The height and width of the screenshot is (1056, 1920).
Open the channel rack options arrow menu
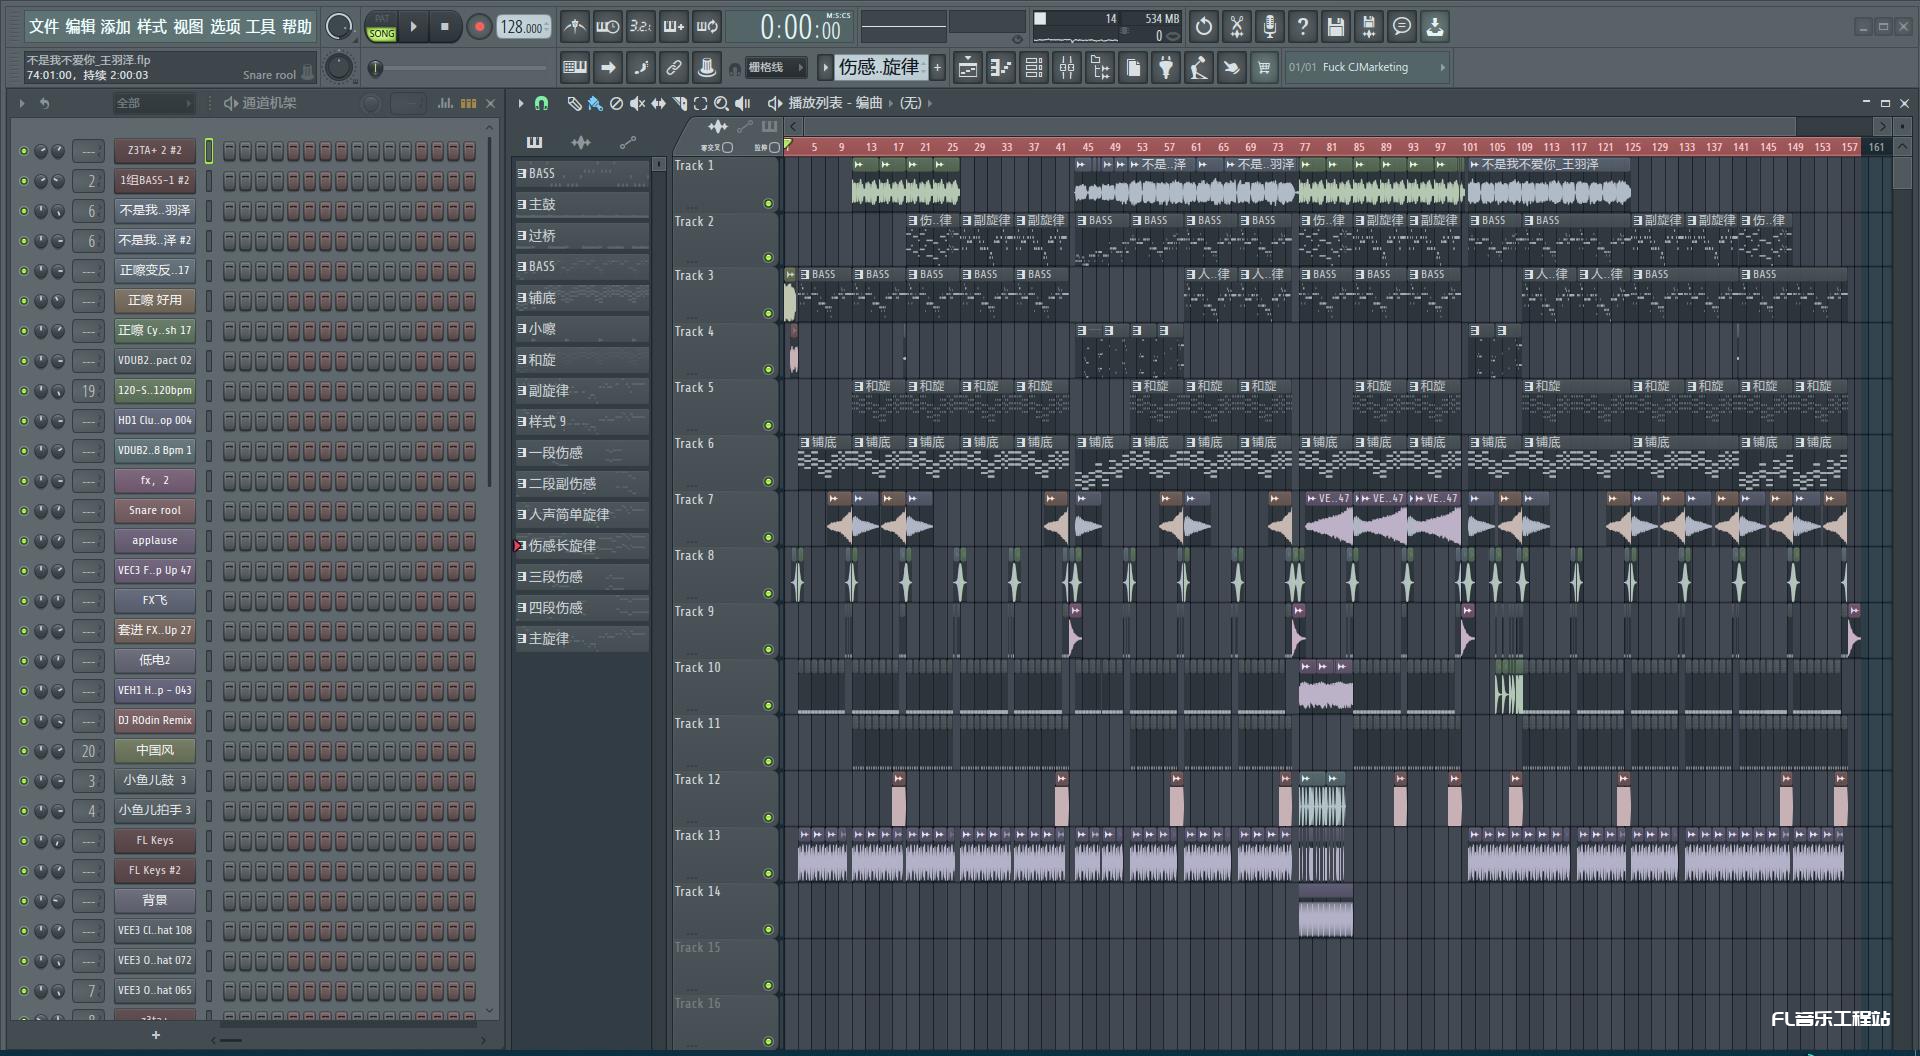pyautogui.click(x=22, y=103)
